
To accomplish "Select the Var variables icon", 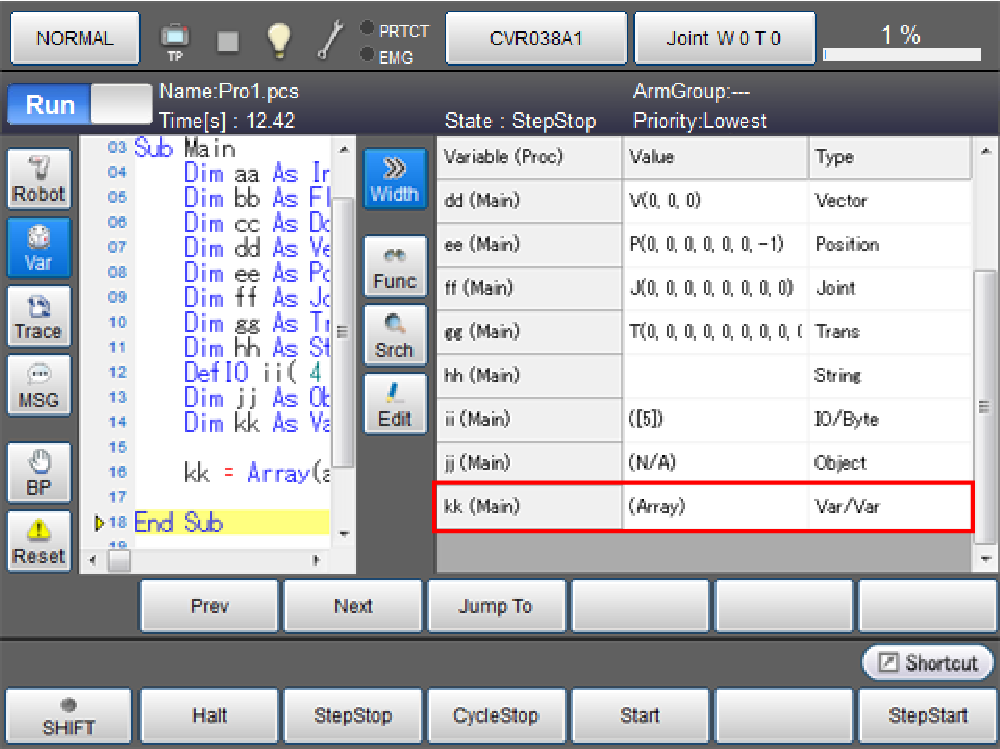I will coord(39,247).
